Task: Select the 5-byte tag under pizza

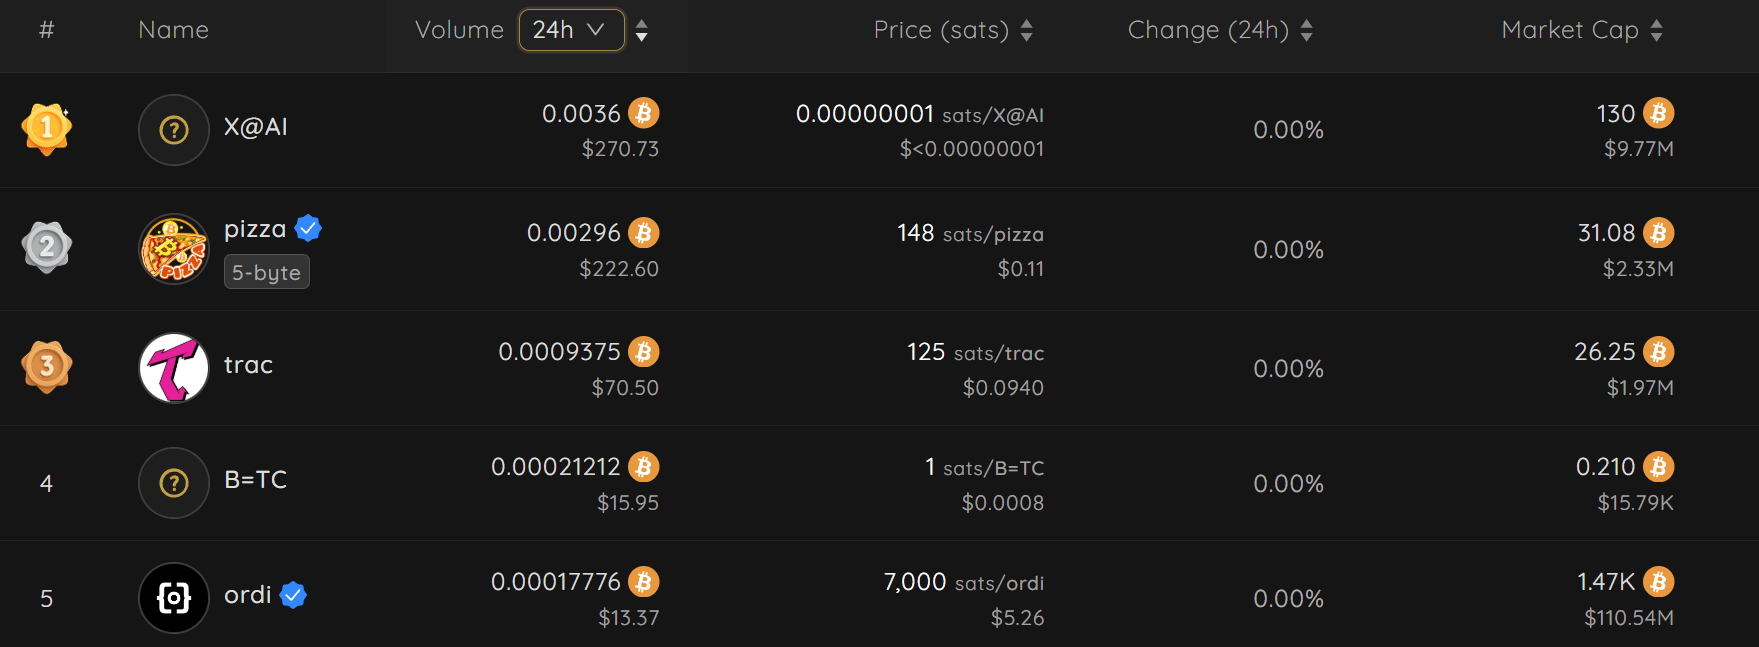Action: click(267, 272)
